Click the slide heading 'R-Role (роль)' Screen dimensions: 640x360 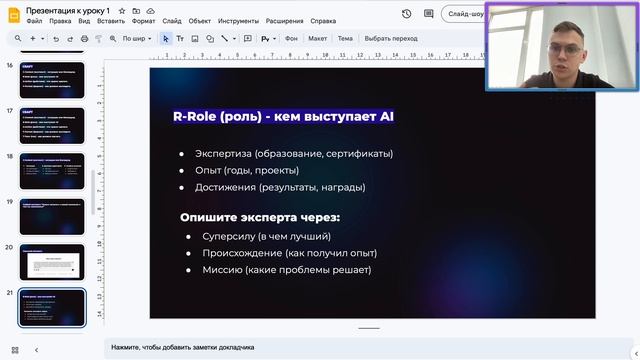(x=218, y=117)
